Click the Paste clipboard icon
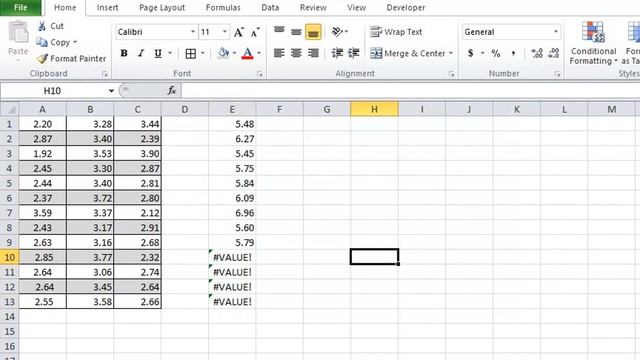The width and height of the screenshot is (640, 360). click(18, 33)
